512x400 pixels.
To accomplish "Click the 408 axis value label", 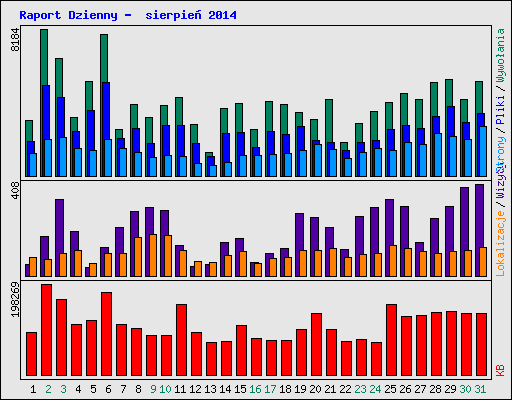I will click(15, 191).
